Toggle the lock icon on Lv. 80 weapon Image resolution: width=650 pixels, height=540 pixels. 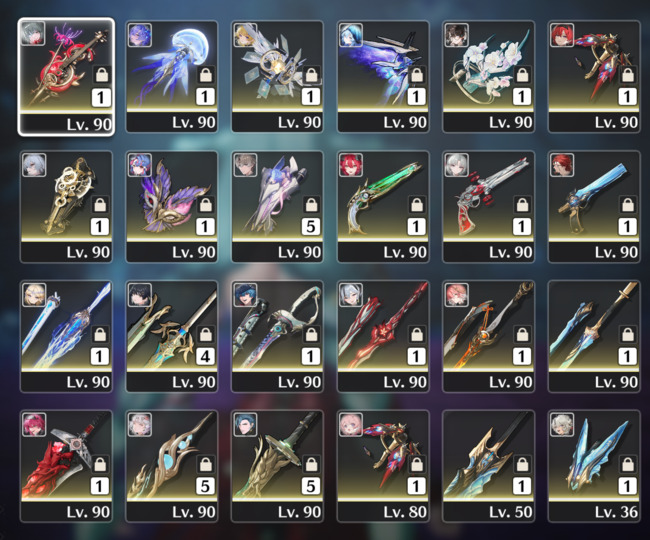[417, 465]
